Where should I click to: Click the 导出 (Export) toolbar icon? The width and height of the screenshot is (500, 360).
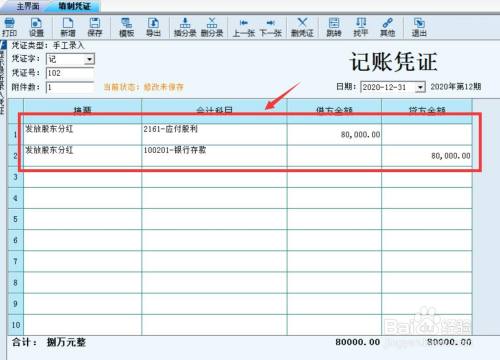tap(153, 27)
